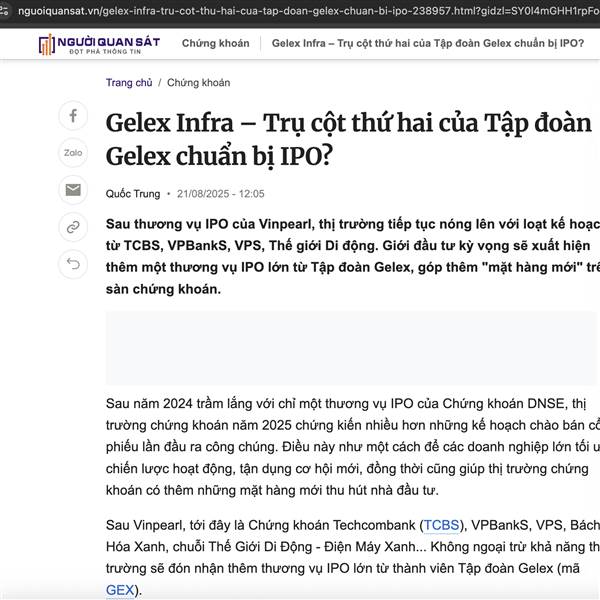Open the Chứng khoán breadcrumb link

point(199,83)
